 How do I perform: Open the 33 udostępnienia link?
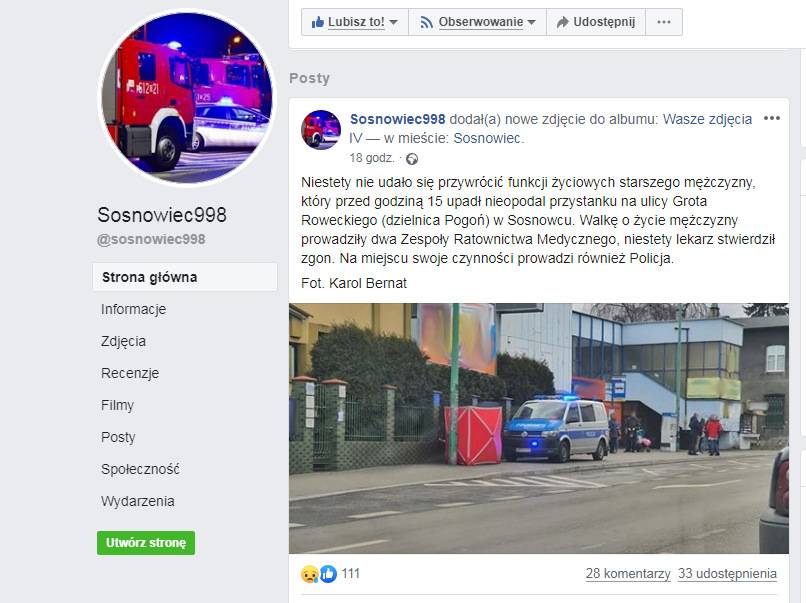[x=727, y=574]
